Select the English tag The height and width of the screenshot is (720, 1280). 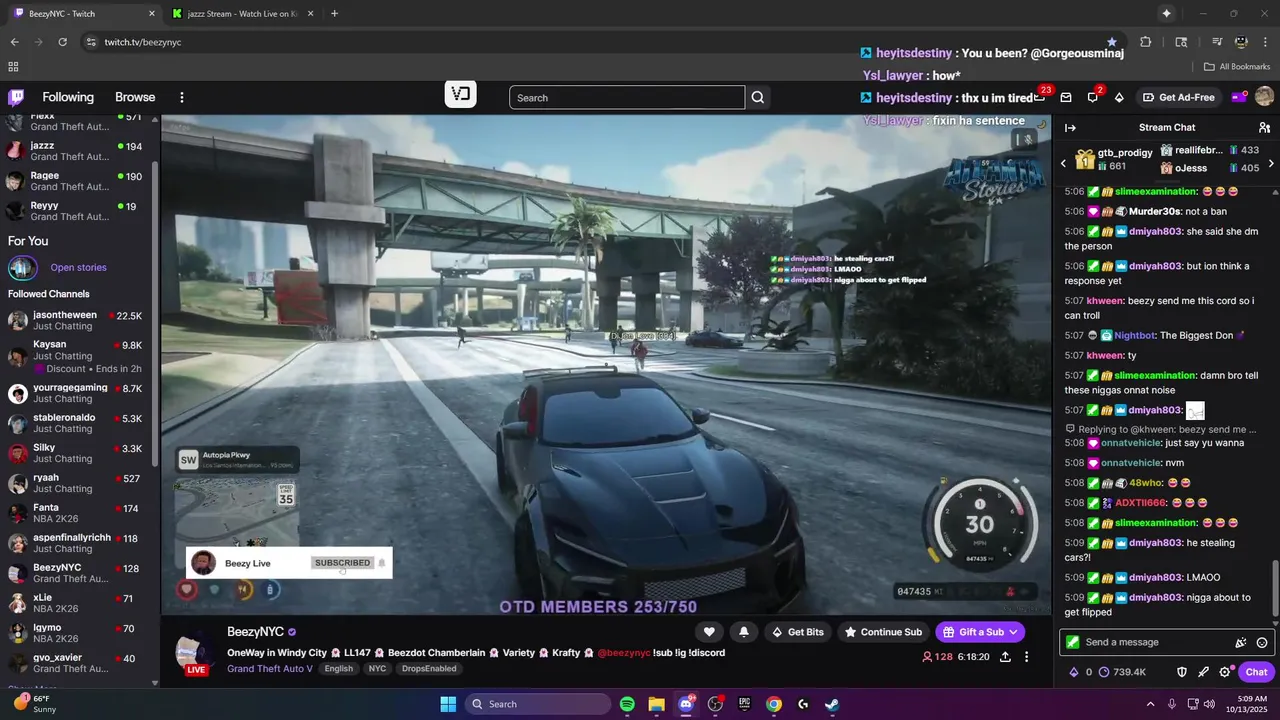(x=338, y=669)
